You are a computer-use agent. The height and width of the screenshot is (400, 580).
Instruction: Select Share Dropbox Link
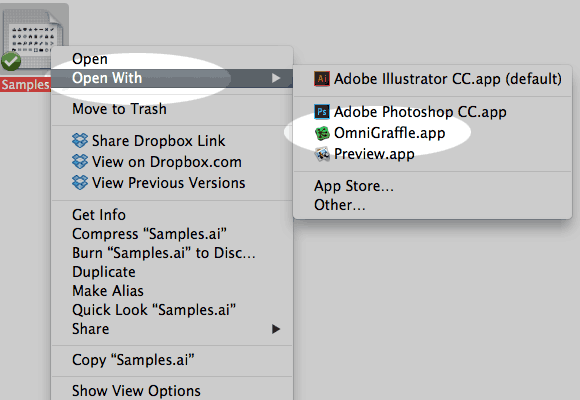pyautogui.click(x=172, y=141)
